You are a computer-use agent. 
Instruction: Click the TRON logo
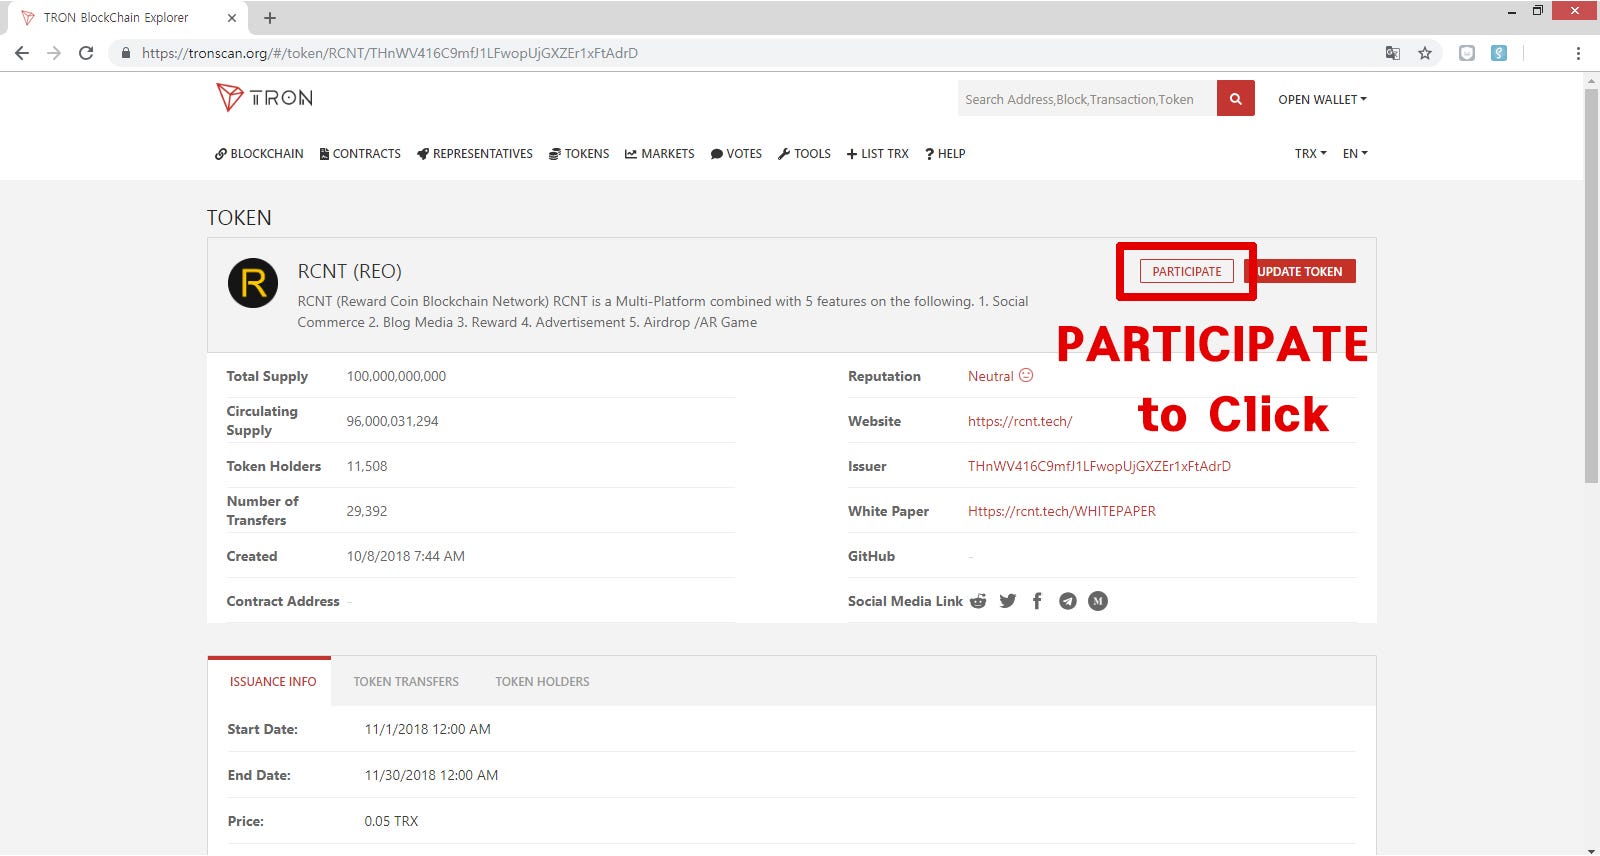click(264, 97)
